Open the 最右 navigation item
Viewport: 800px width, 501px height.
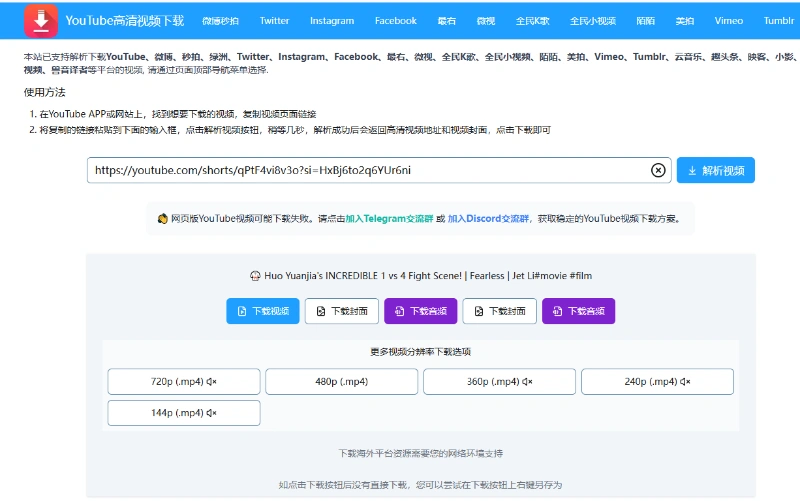click(x=446, y=21)
